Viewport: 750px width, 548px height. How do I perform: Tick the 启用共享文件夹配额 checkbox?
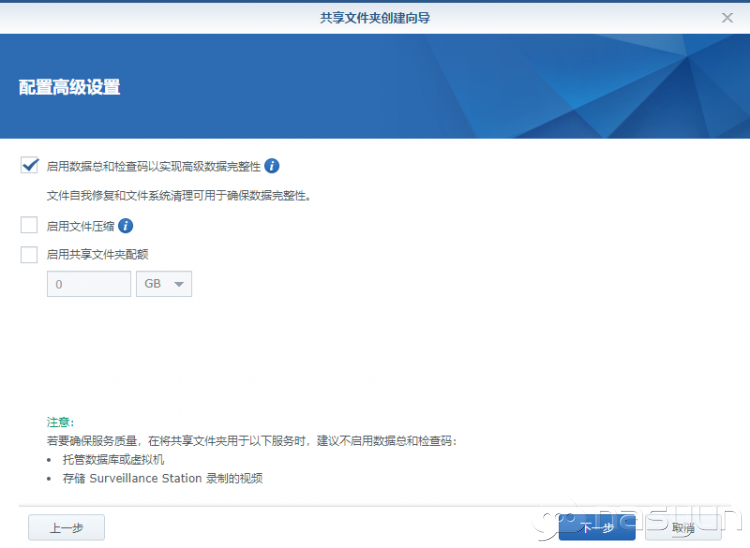(x=30, y=255)
